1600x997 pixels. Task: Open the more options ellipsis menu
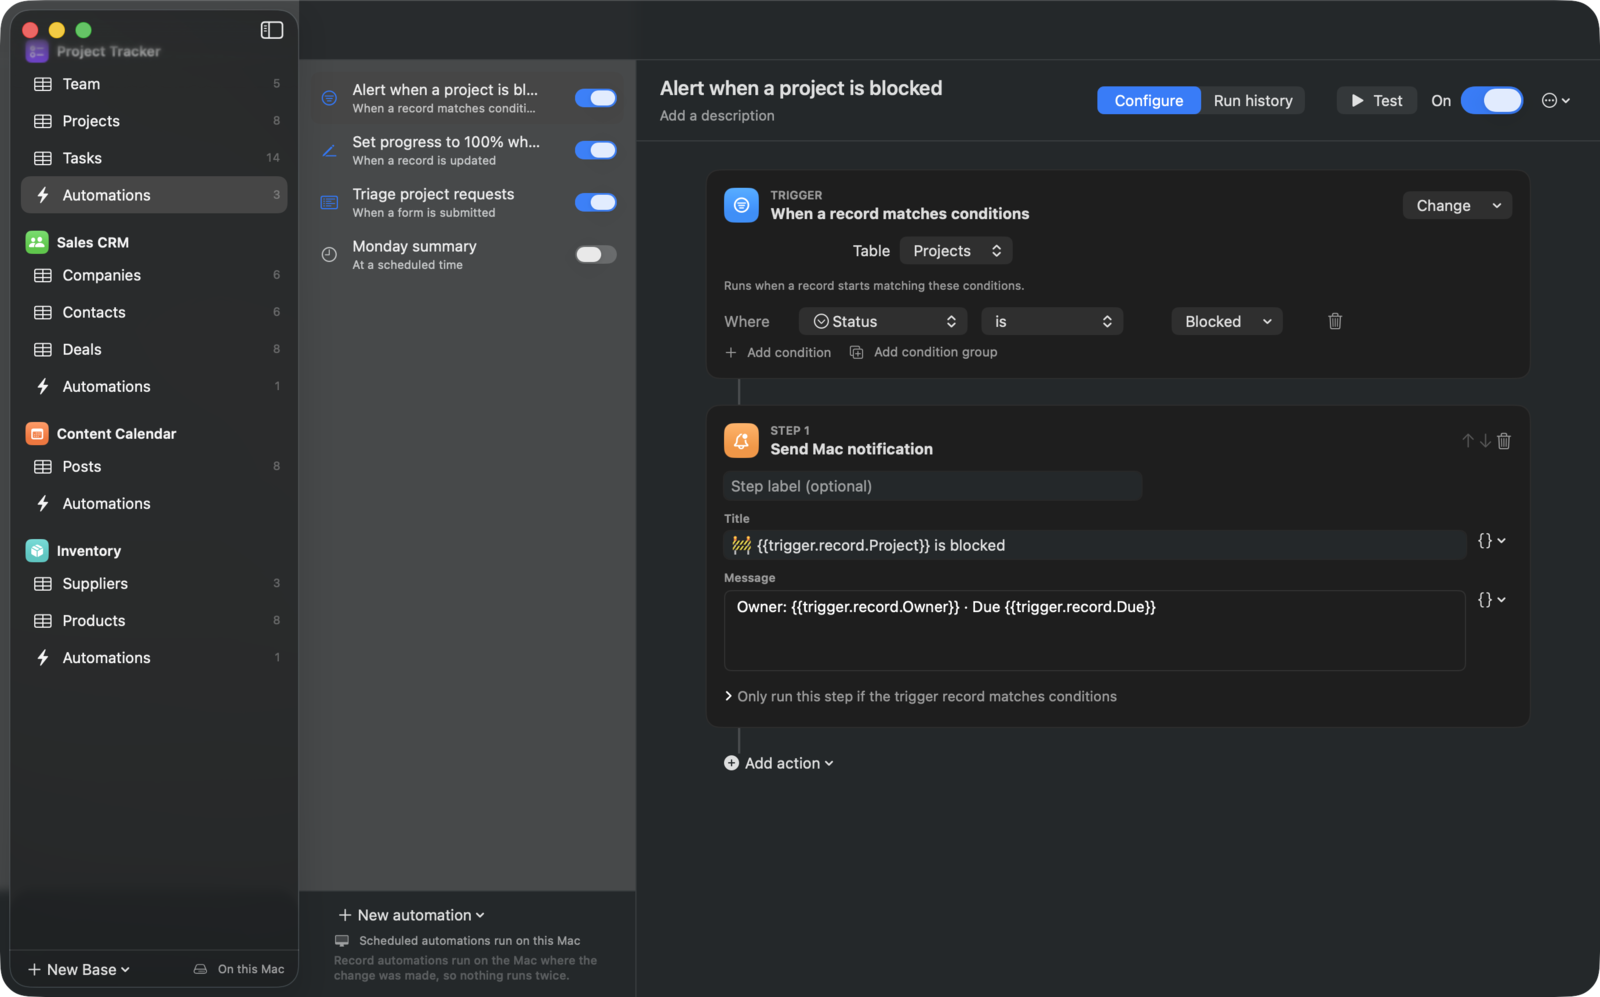click(1555, 100)
